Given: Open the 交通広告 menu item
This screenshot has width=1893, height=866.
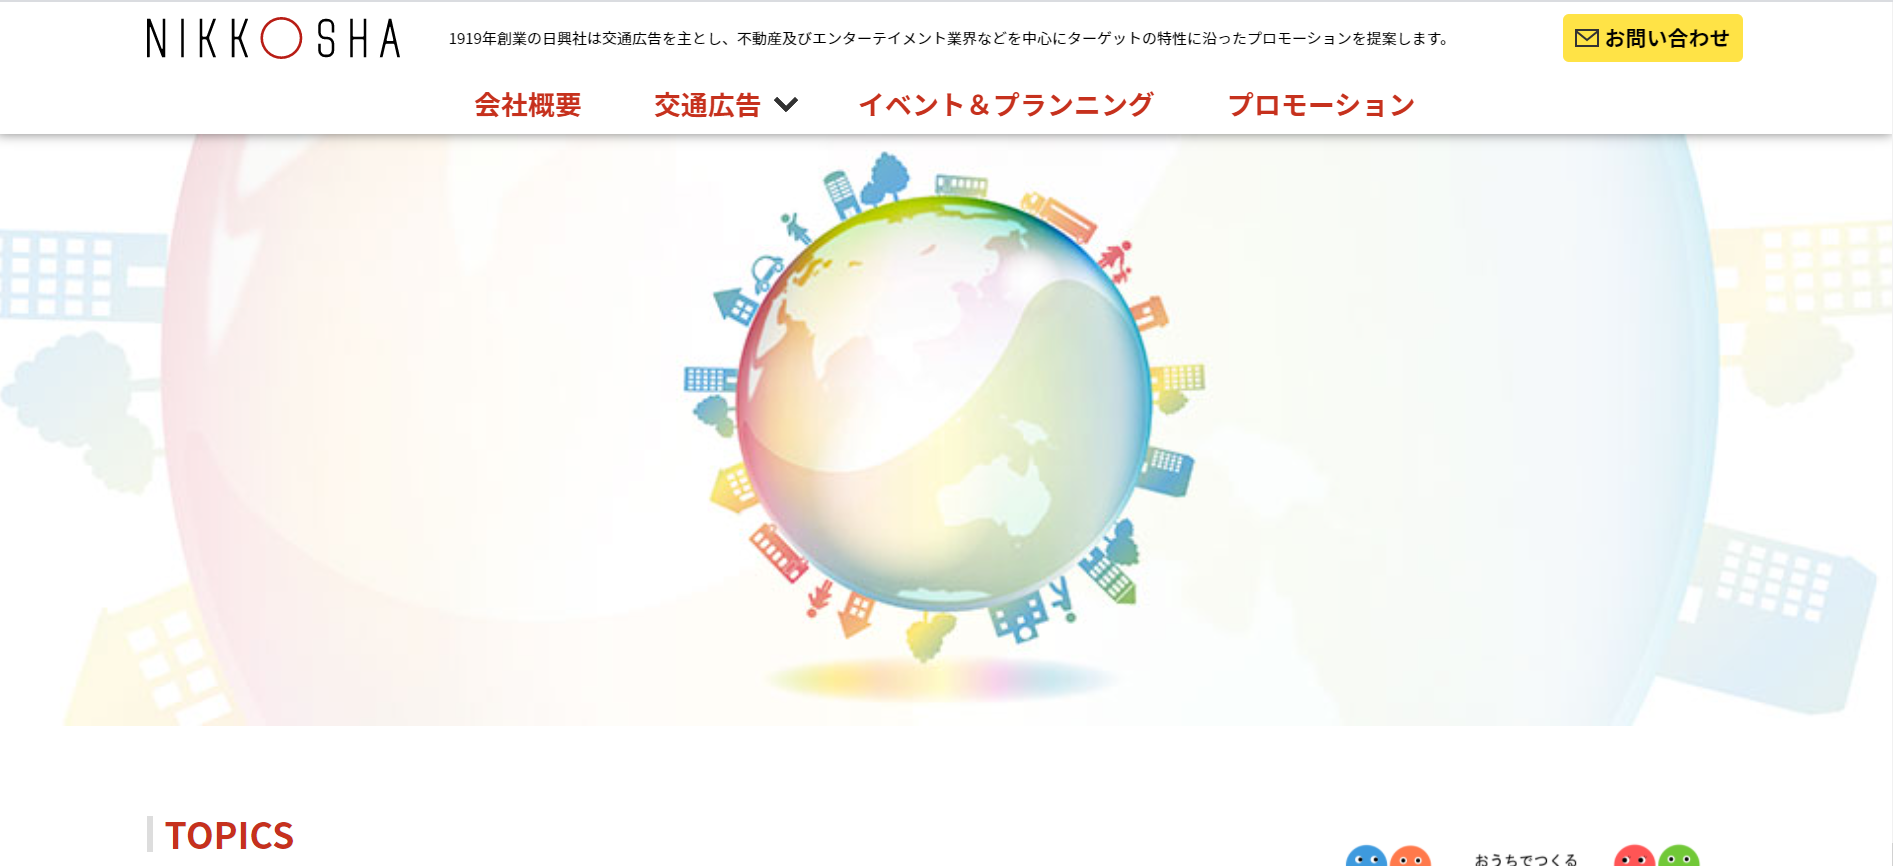Looking at the screenshot, I should click(x=707, y=105).
